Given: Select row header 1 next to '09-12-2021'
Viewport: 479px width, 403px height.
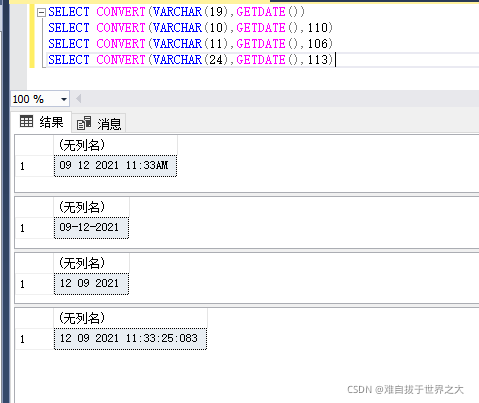Looking at the screenshot, I should 34,228.
